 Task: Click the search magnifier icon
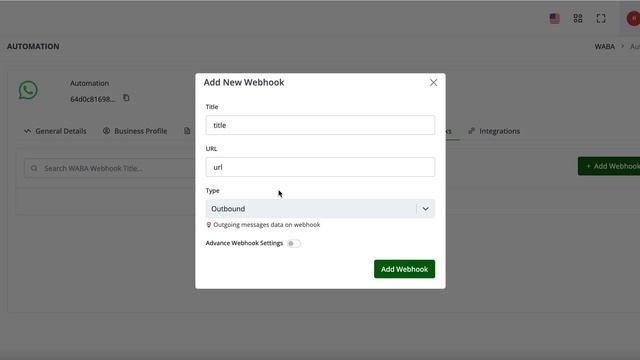pos(34,168)
